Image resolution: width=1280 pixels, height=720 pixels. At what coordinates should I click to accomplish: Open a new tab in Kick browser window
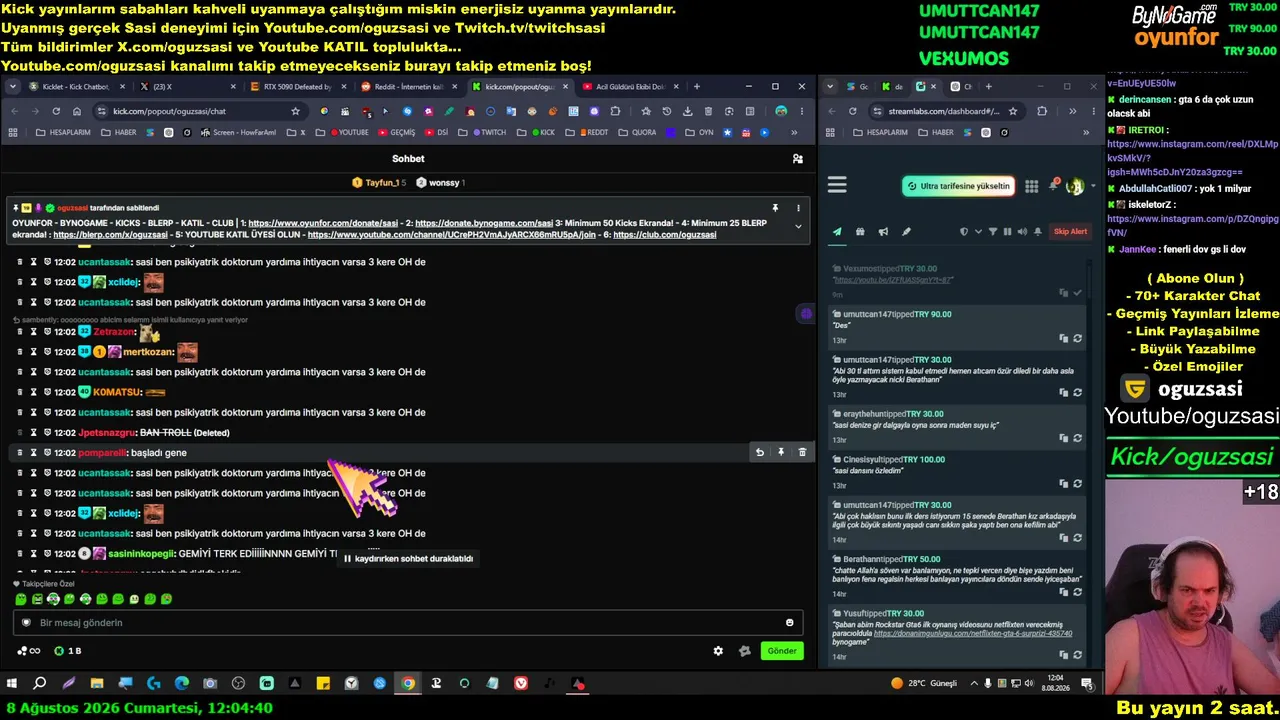click(697, 87)
